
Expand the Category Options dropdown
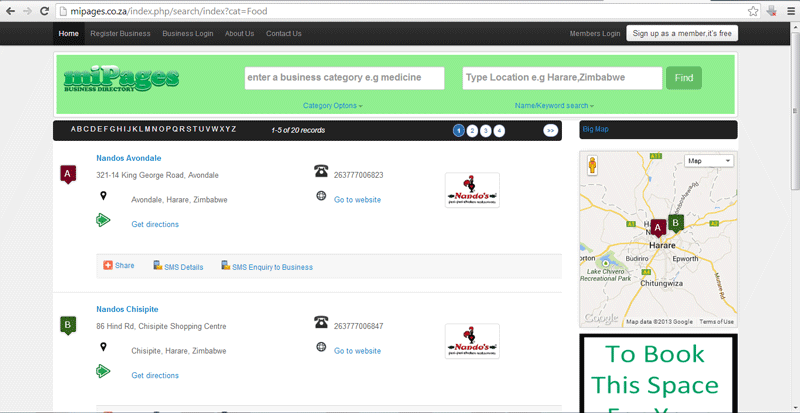(x=333, y=106)
